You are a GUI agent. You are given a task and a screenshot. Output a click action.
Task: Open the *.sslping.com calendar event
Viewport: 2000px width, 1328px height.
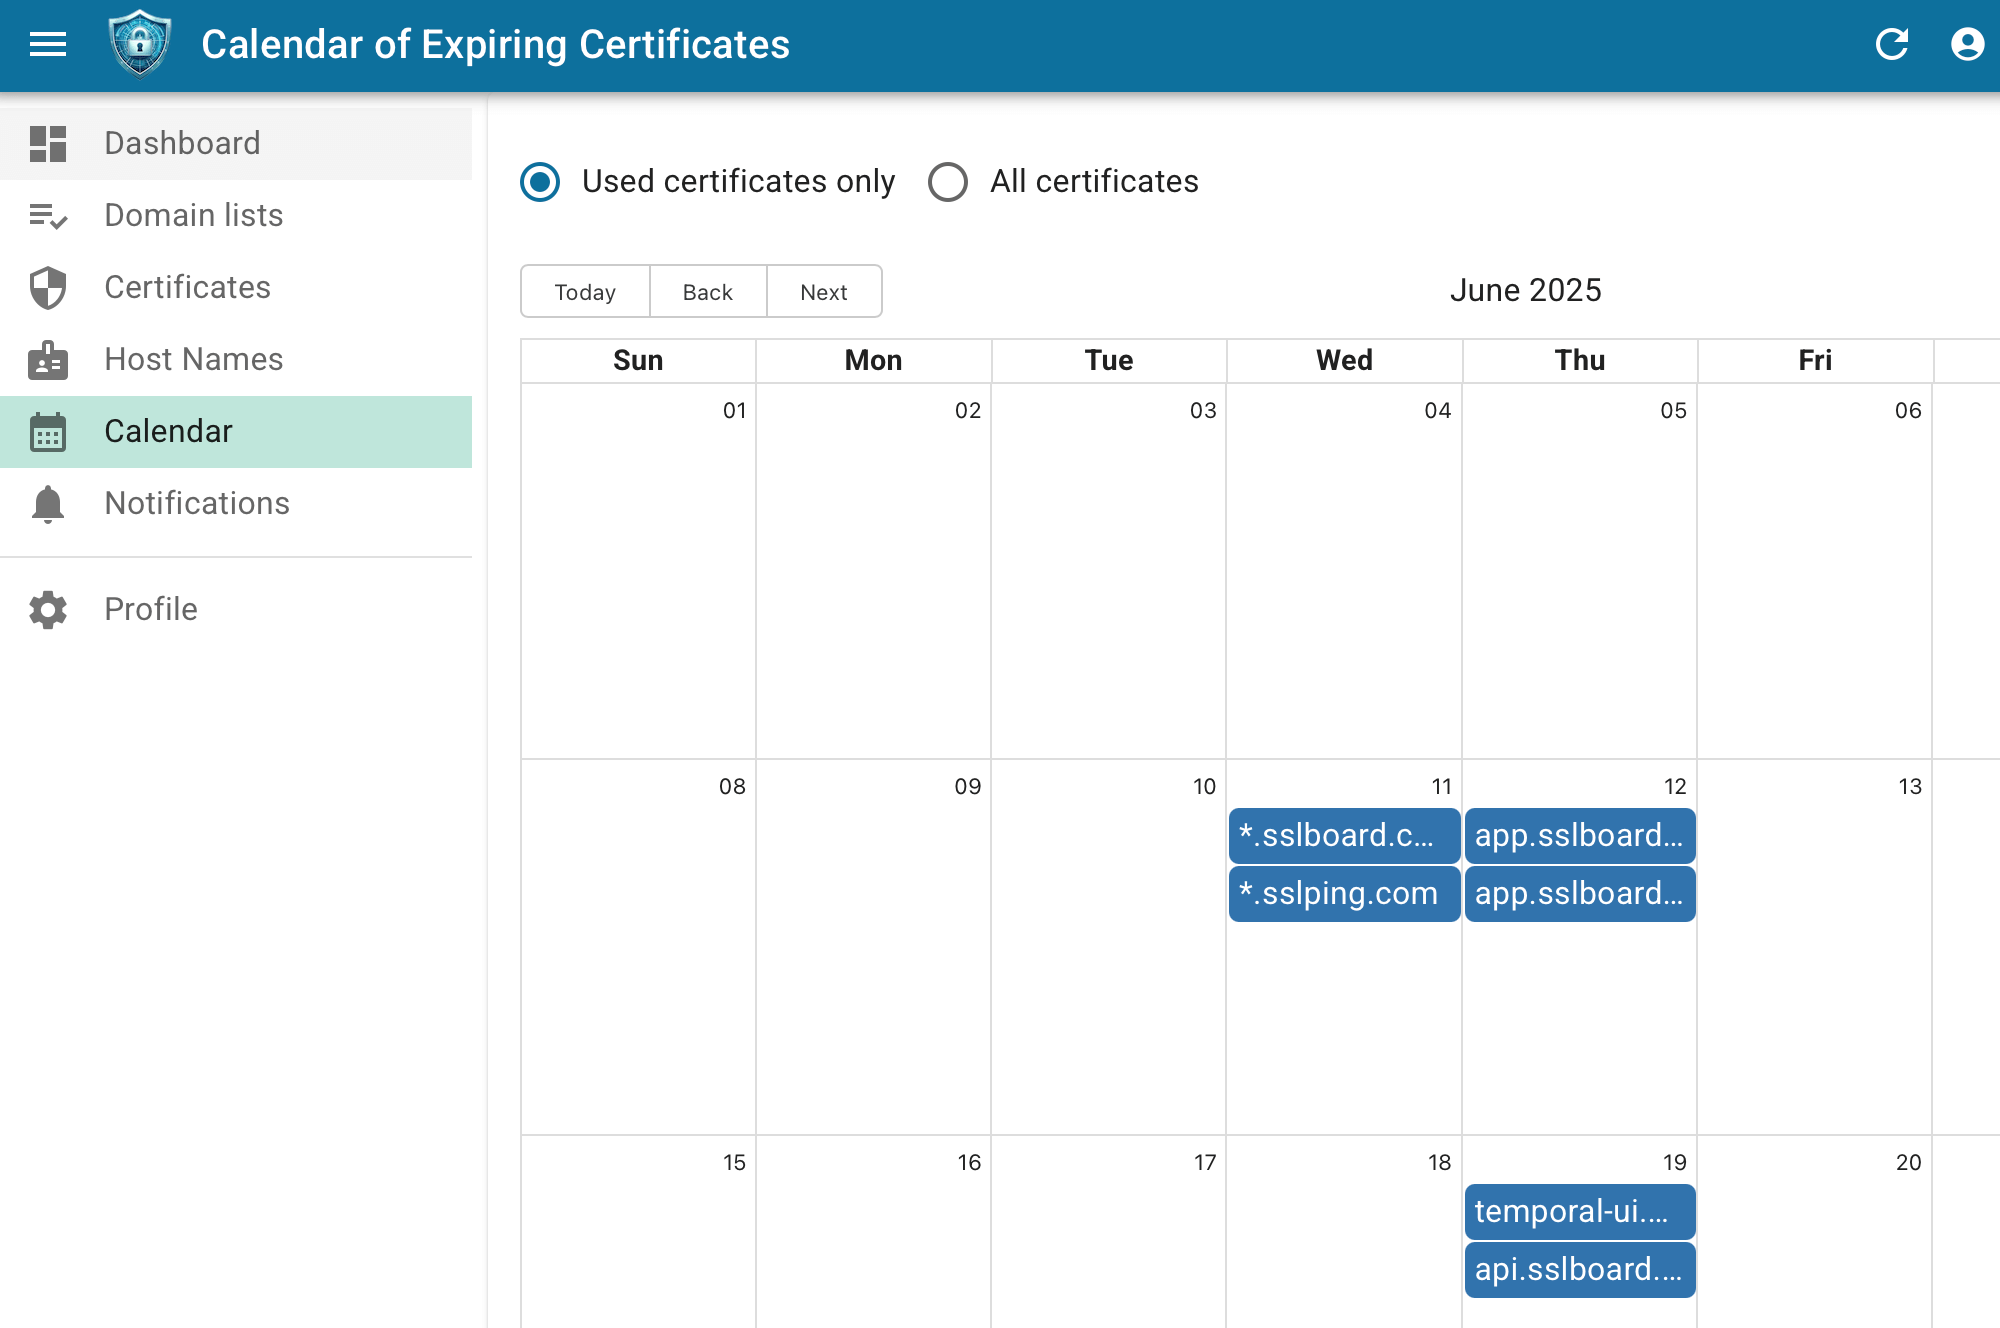(x=1343, y=893)
